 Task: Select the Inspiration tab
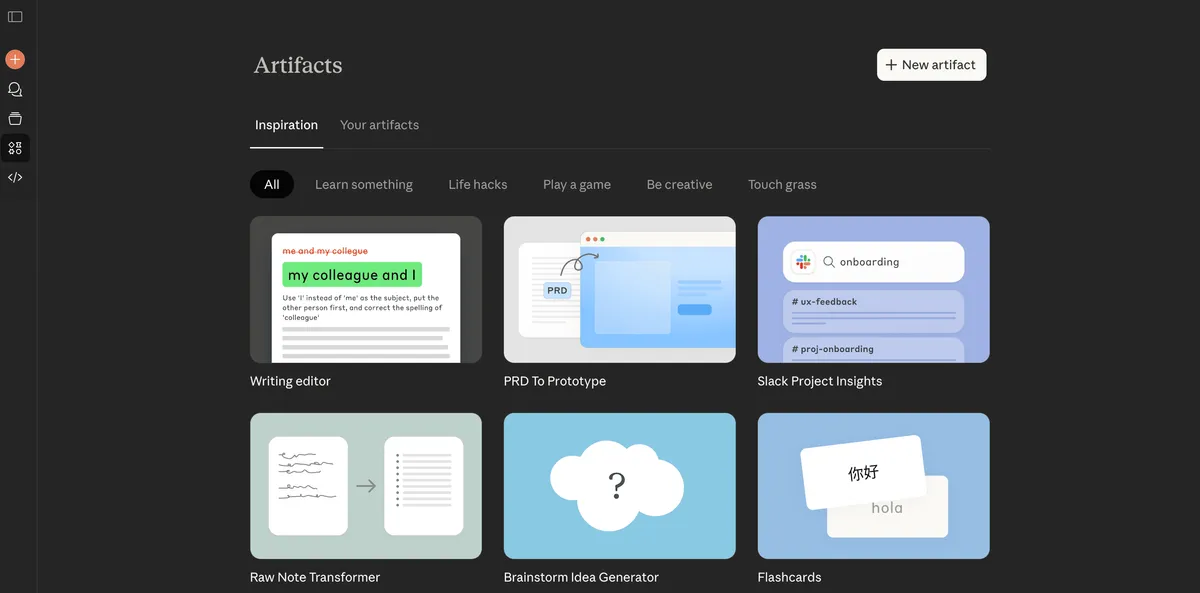(286, 124)
